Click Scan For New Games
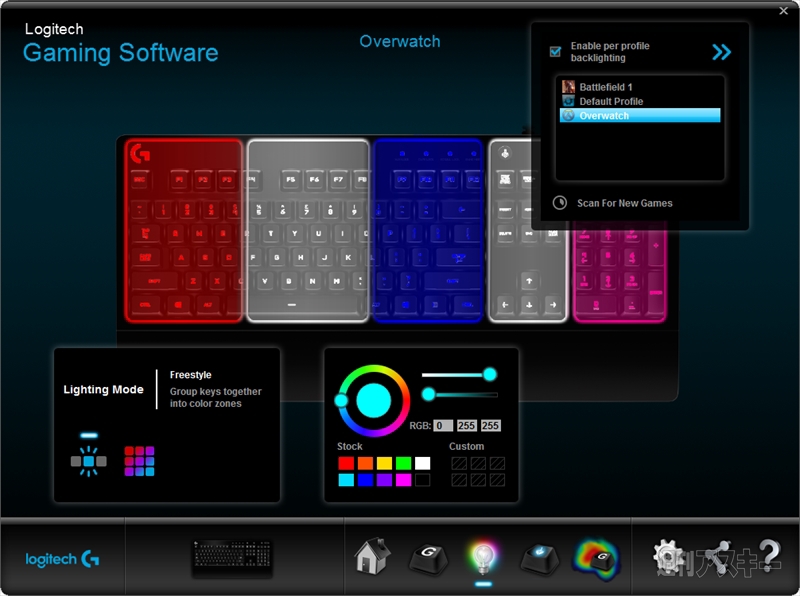Viewport: 800px width, 596px height. 624,203
